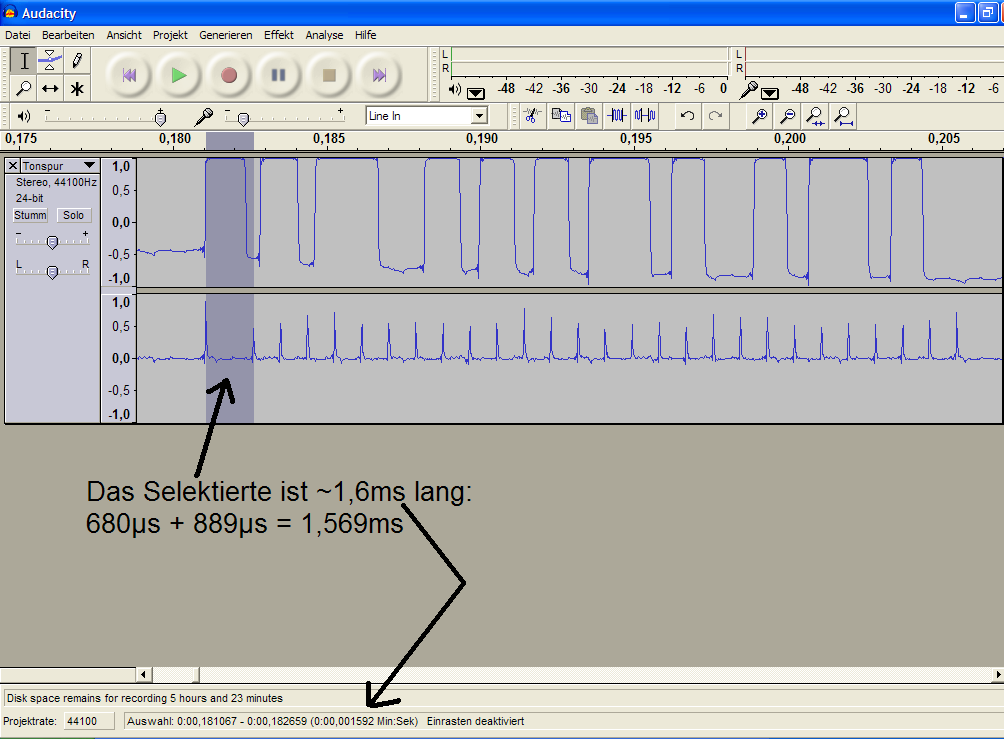Open the Analyse menu
1004x739 pixels.
point(324,35)
